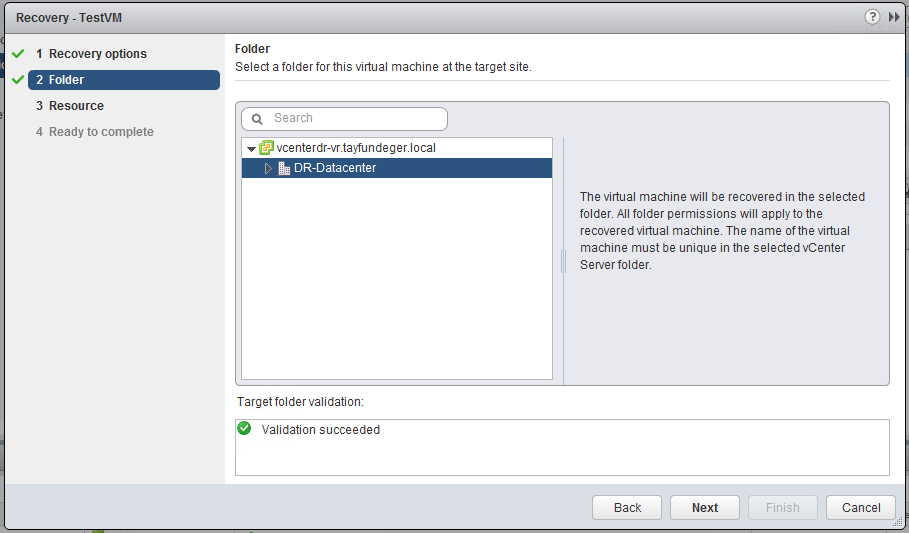The image size is (909, 533).
Task: Click the Back button
Action: click(x=627, y=507)
